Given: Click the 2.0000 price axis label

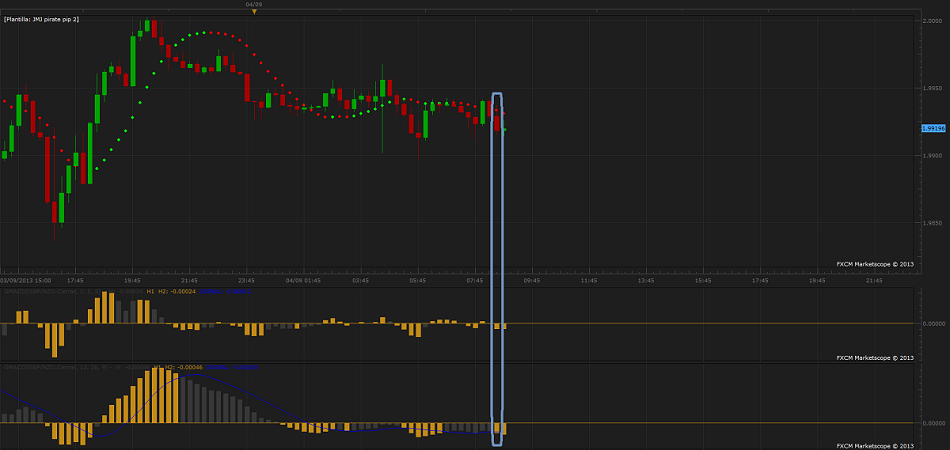Looking at the screenshot, I should point(931,20).
